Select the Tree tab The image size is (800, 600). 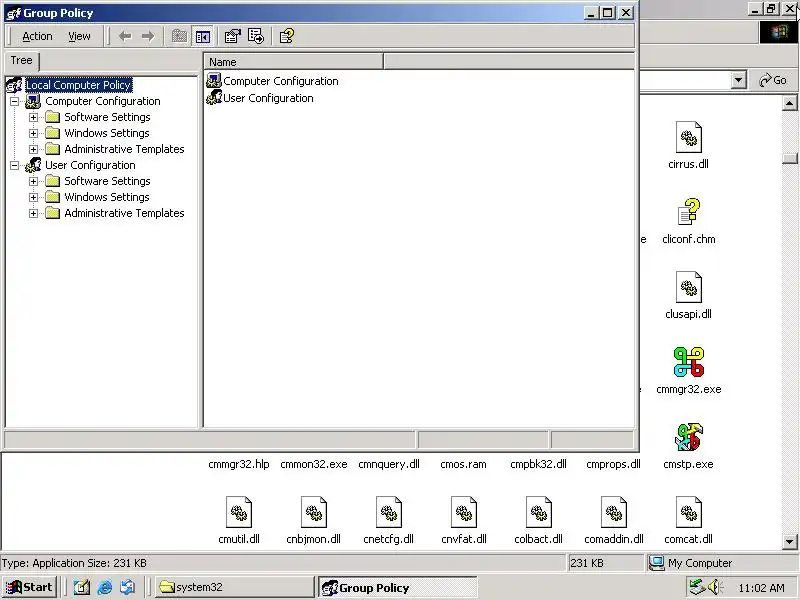click(x=21, y=60)
